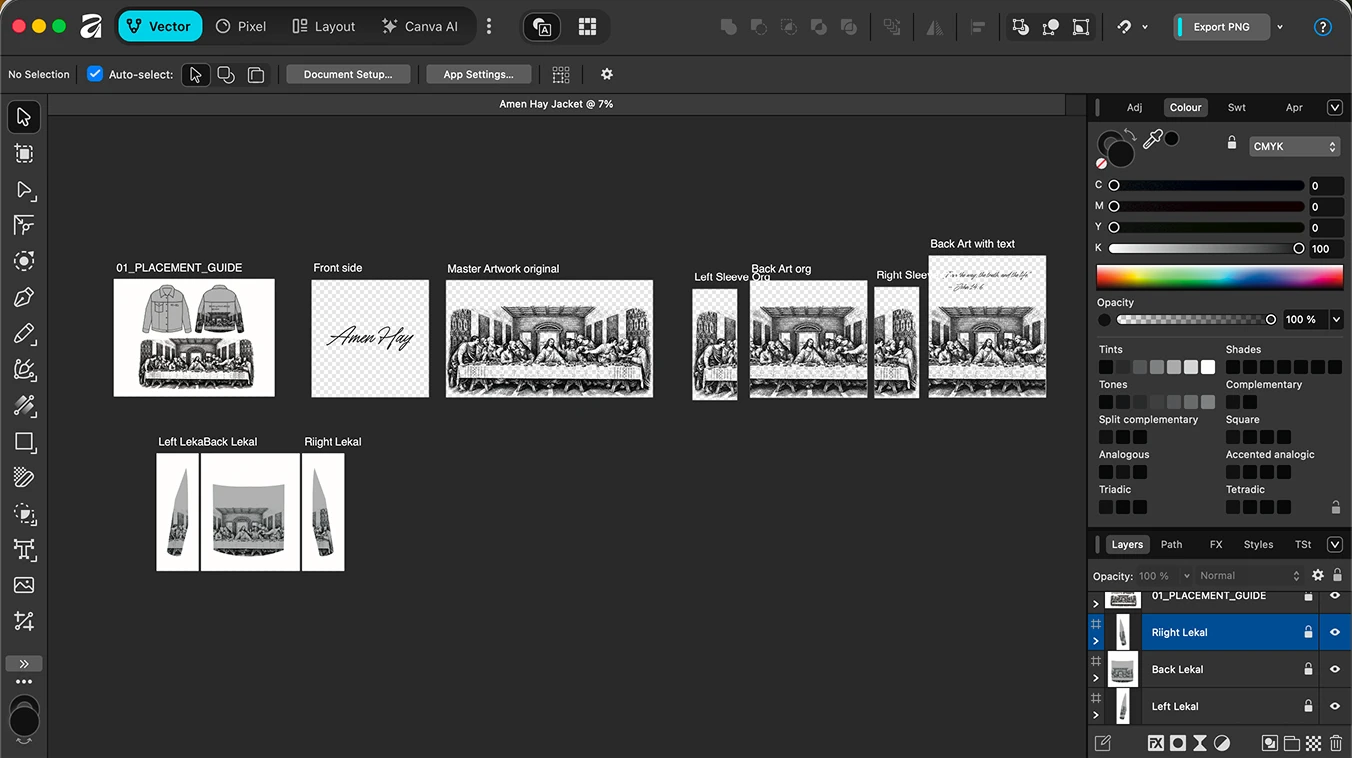
Task: Toggle the lock on Left Lekal layer
Action: tap(1308, 706)
